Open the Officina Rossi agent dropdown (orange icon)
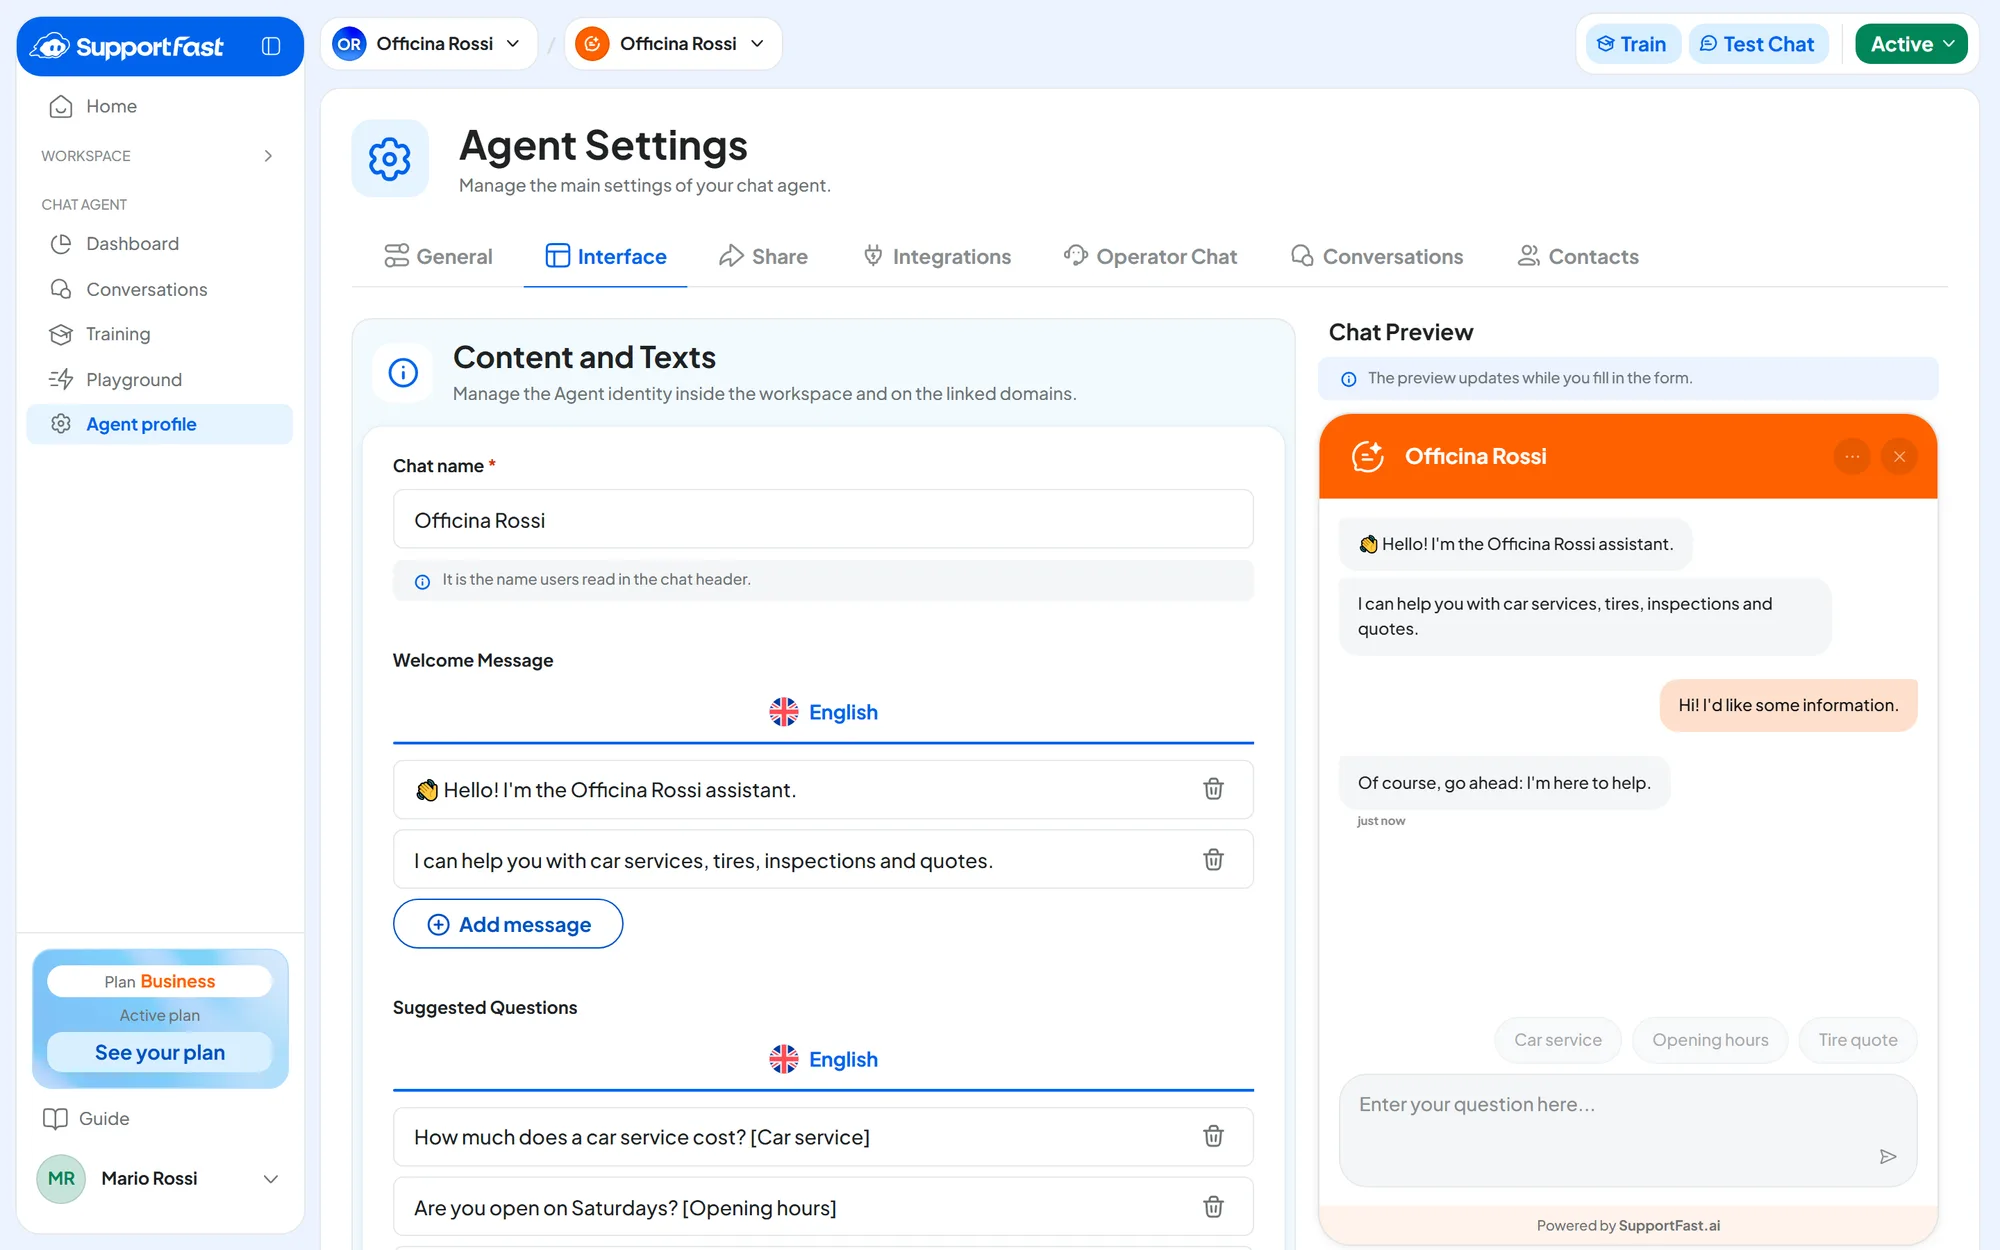Image resolution: width=2000 pixels, height=1250 pixels. pyautogui.click(x=673, y=44)
